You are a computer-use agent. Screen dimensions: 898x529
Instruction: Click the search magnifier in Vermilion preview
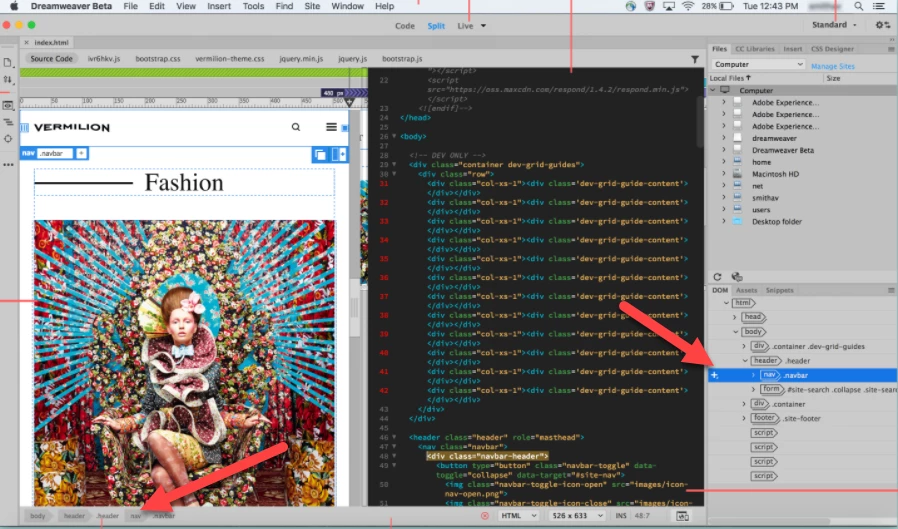click(296, 127)
